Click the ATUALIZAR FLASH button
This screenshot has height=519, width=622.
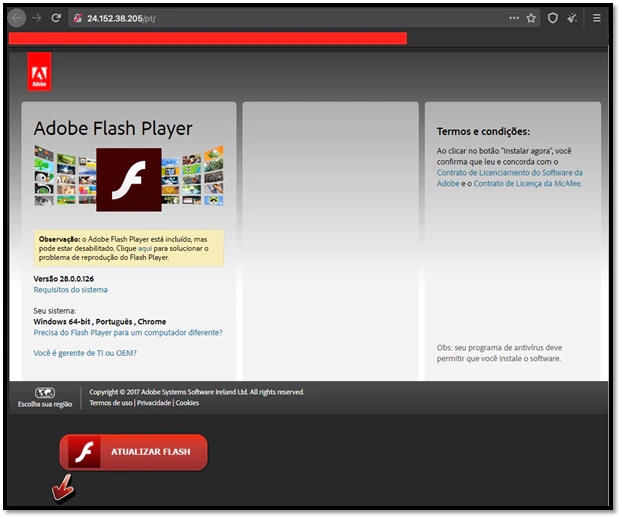[134, 452]
